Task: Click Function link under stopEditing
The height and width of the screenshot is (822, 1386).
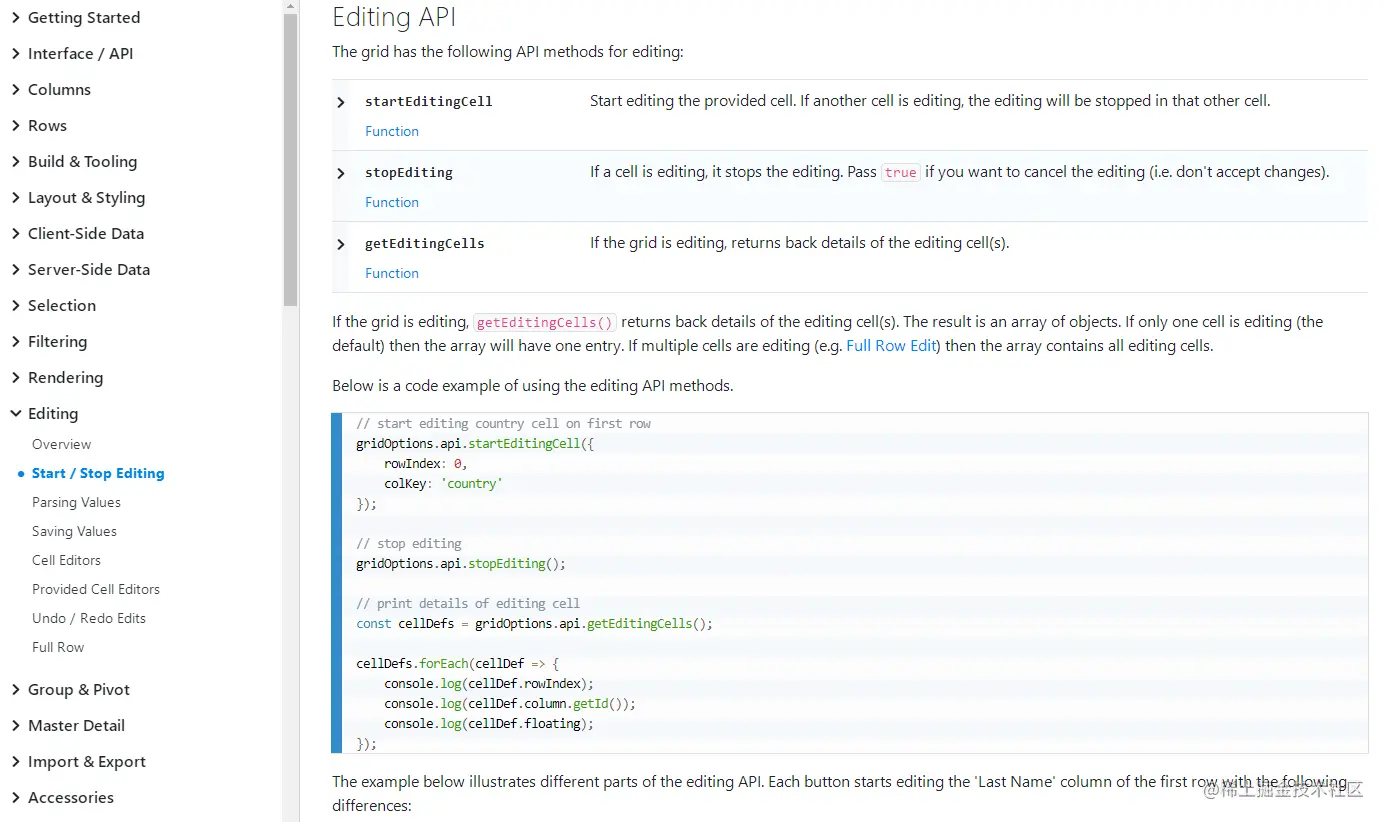Action: [x=392, y=202]
